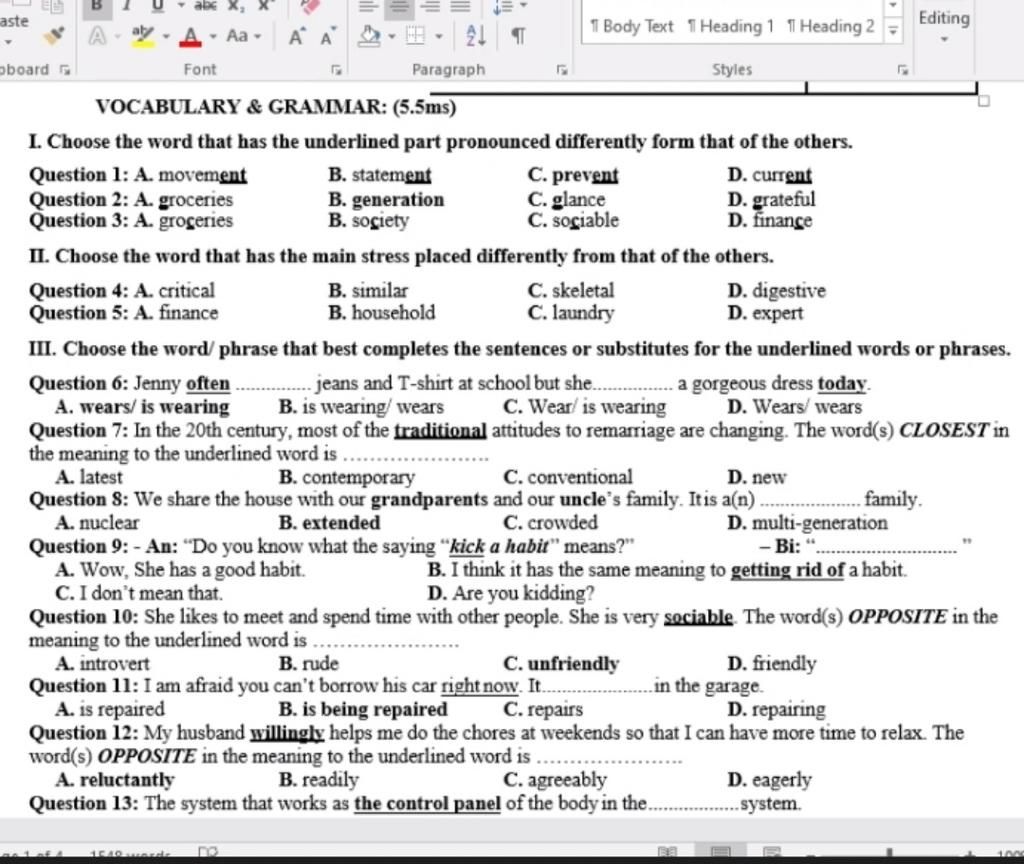1024x864 pixels.
Task: Open the Change Case (Aa) menu
Action: [243, 35]
